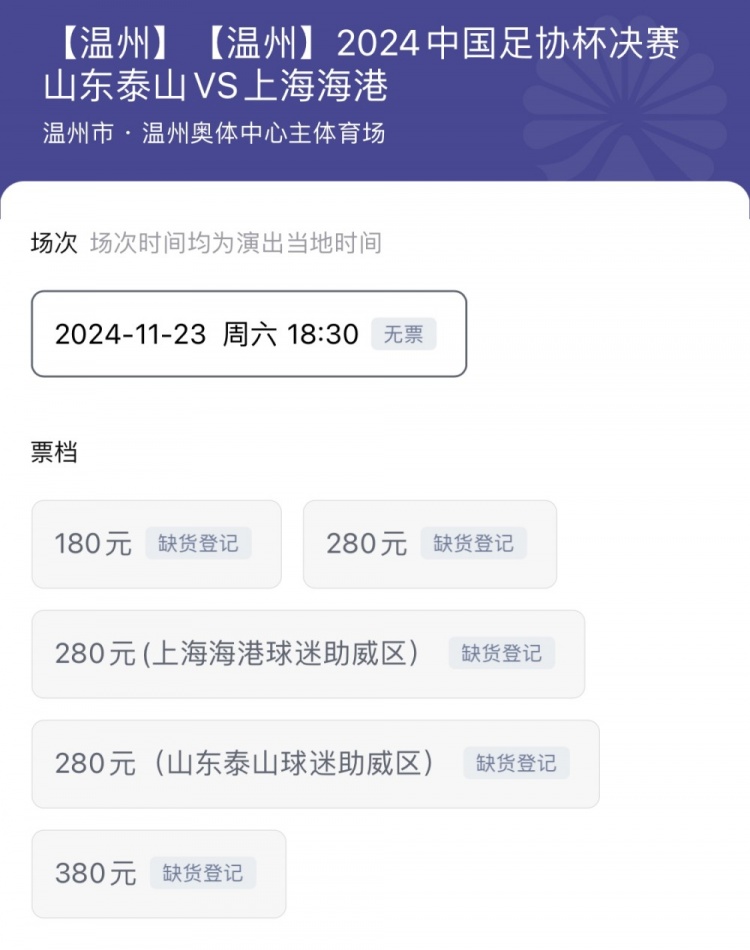Viewport: 750px width, 950px height.
Task: Select 280元 山东泰山球迷助威区 ticket tier
Action: click(245, 764)
